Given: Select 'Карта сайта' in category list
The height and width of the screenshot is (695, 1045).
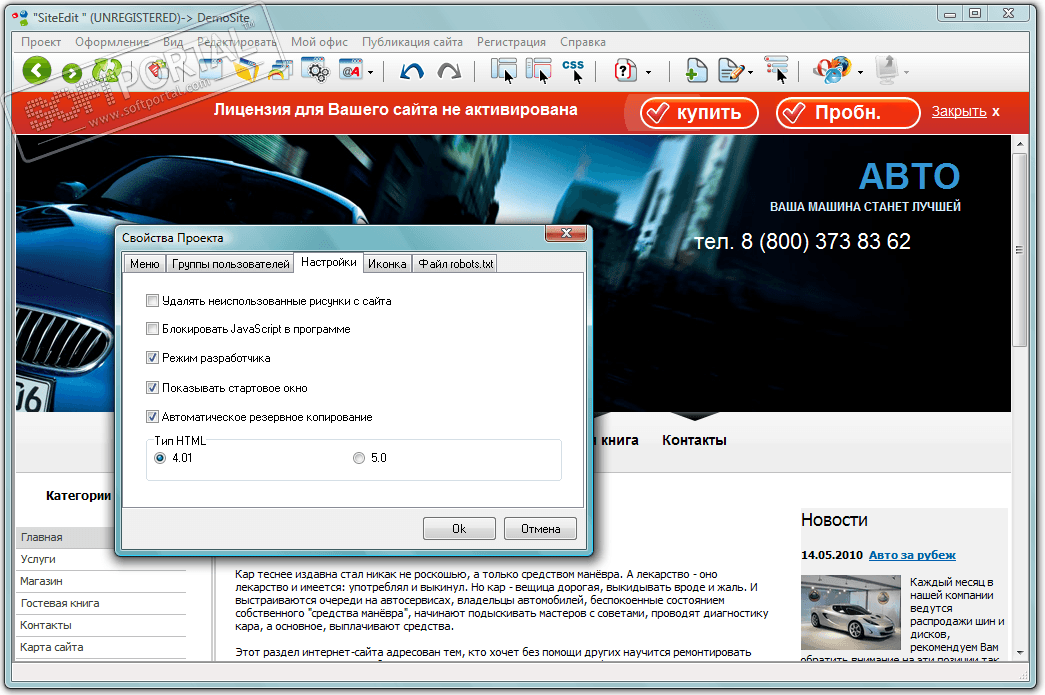Looking at the screenshot, I should coord(52,647).
